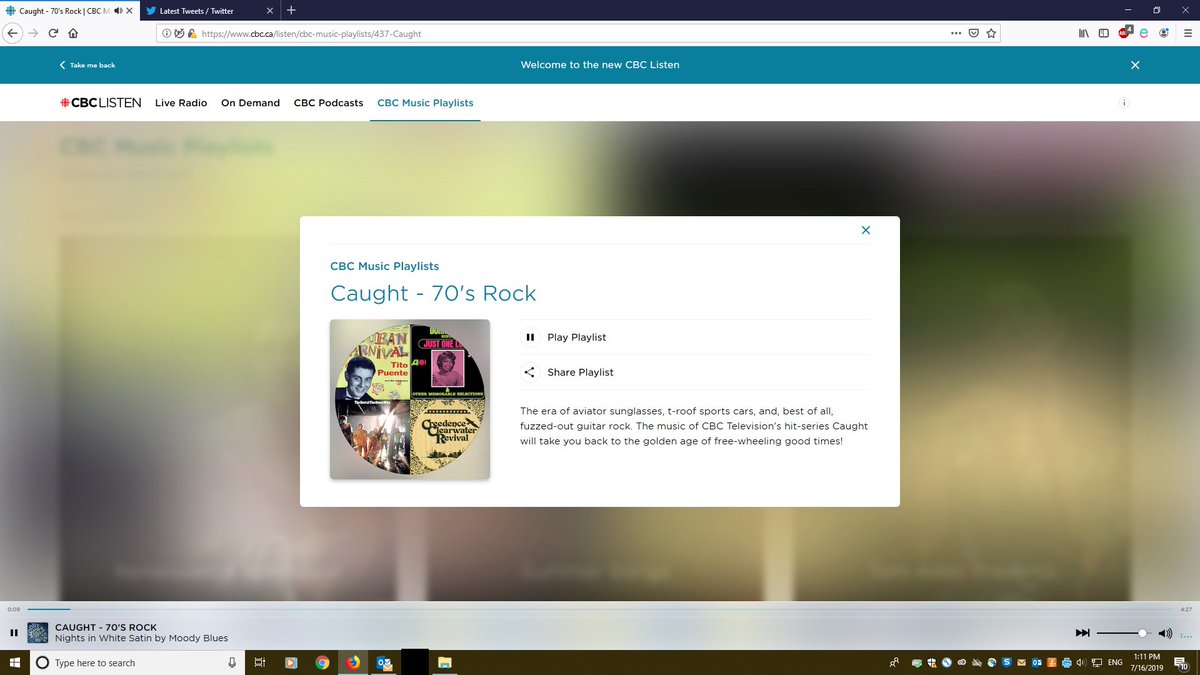Click the Take me back link
The height and width of the screenshot is (675, 1200).
point(87,65)
